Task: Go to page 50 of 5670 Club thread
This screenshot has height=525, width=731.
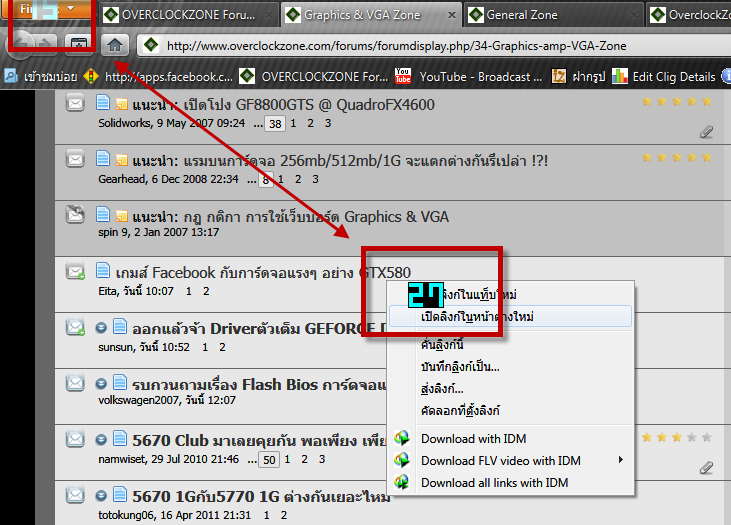Action: [x=269, y=460]
